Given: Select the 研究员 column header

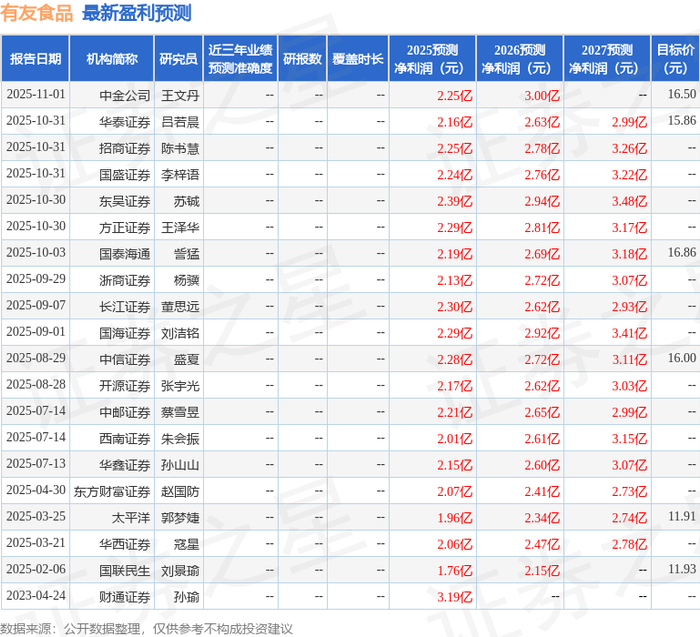Looking at the screenshot, I should pyautogui.click(x=178, y=58).
